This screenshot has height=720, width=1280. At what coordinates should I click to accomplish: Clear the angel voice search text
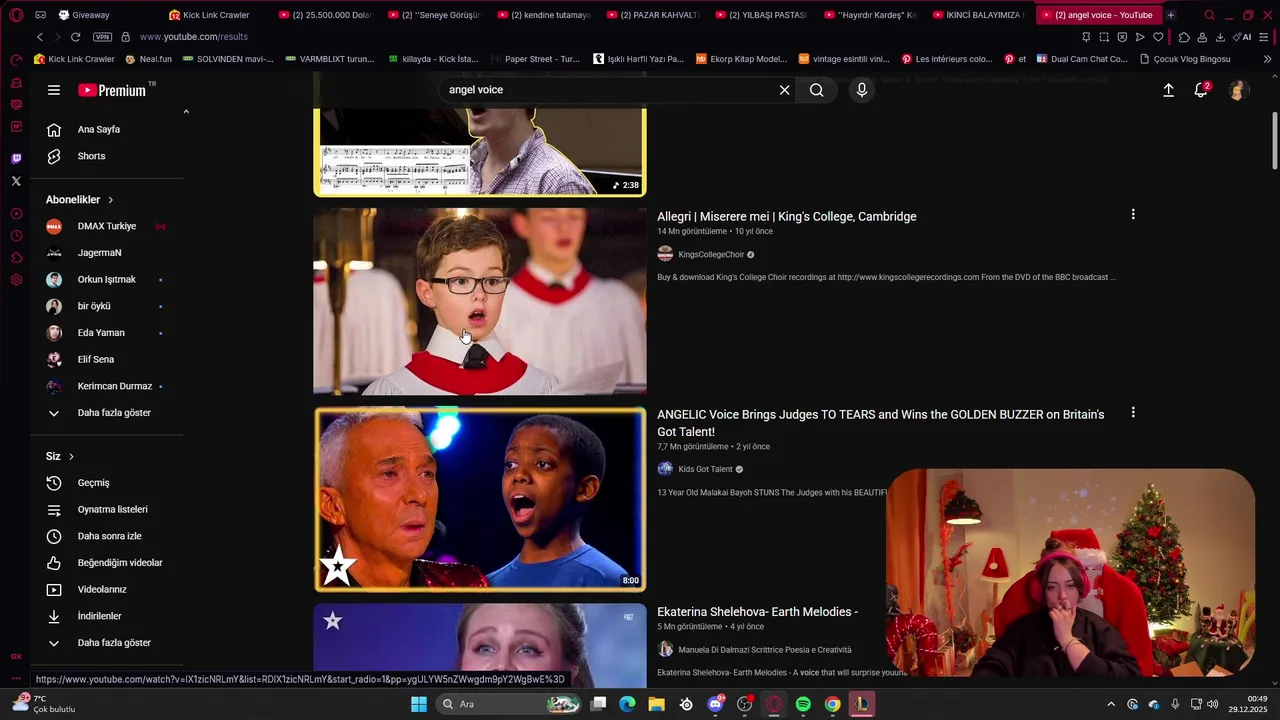[785, 90]
